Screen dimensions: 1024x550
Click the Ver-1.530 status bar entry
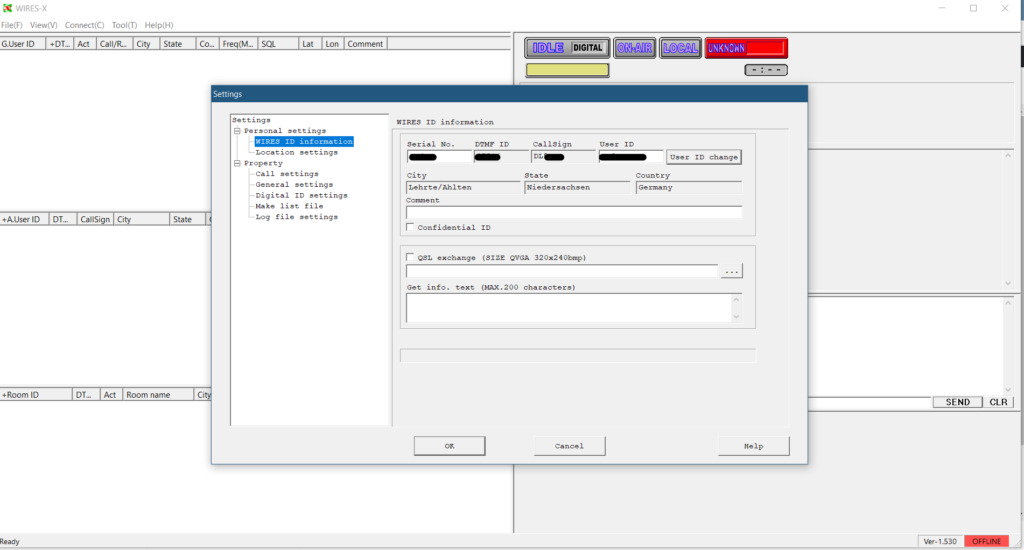940,542
